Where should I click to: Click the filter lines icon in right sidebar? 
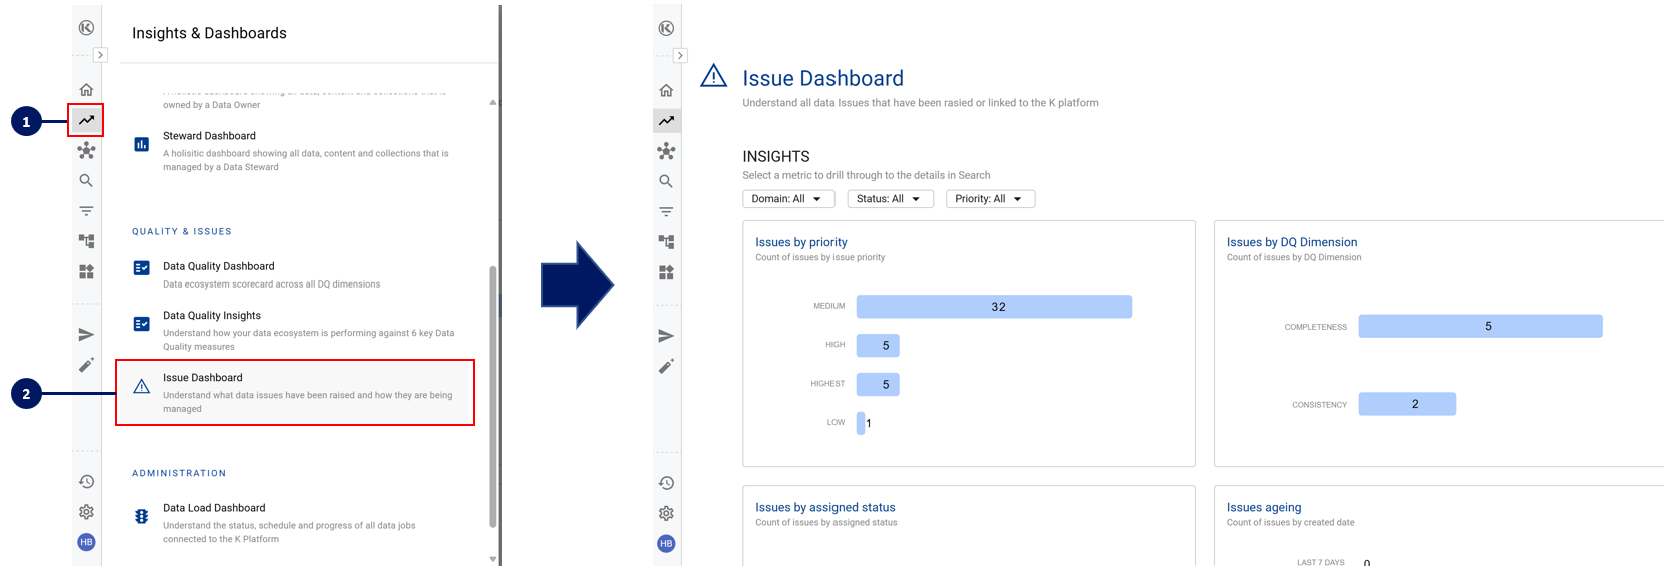(666, 212)
